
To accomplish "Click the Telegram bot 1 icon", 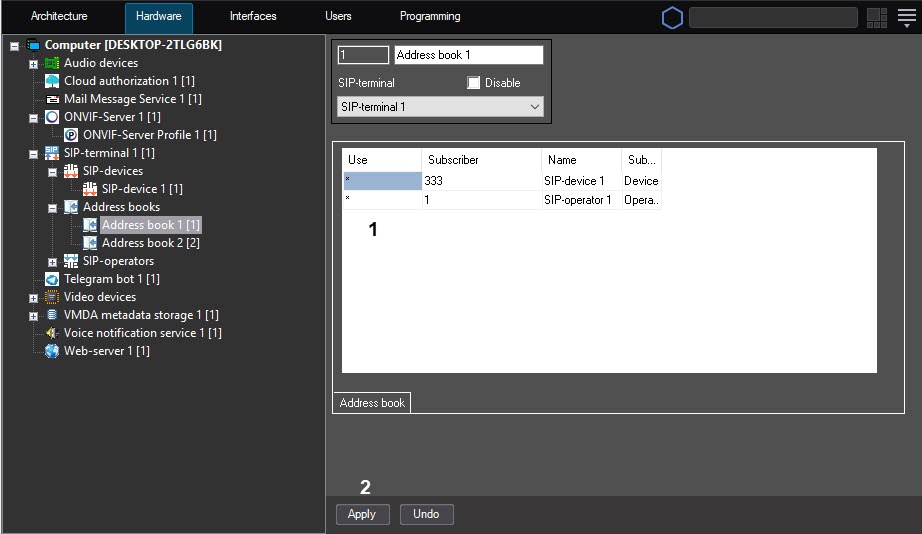I will click(52, 279).
